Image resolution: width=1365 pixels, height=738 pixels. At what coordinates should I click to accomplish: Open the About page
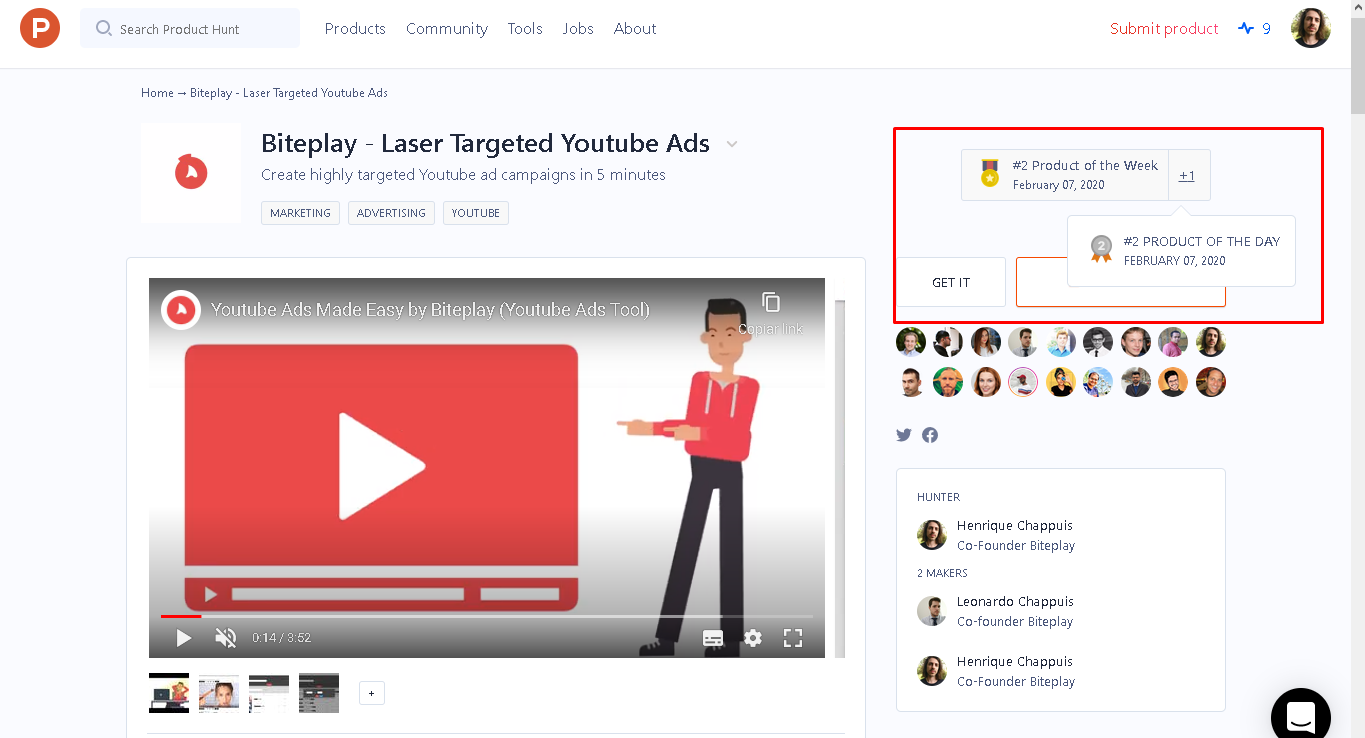pos(635,28)
